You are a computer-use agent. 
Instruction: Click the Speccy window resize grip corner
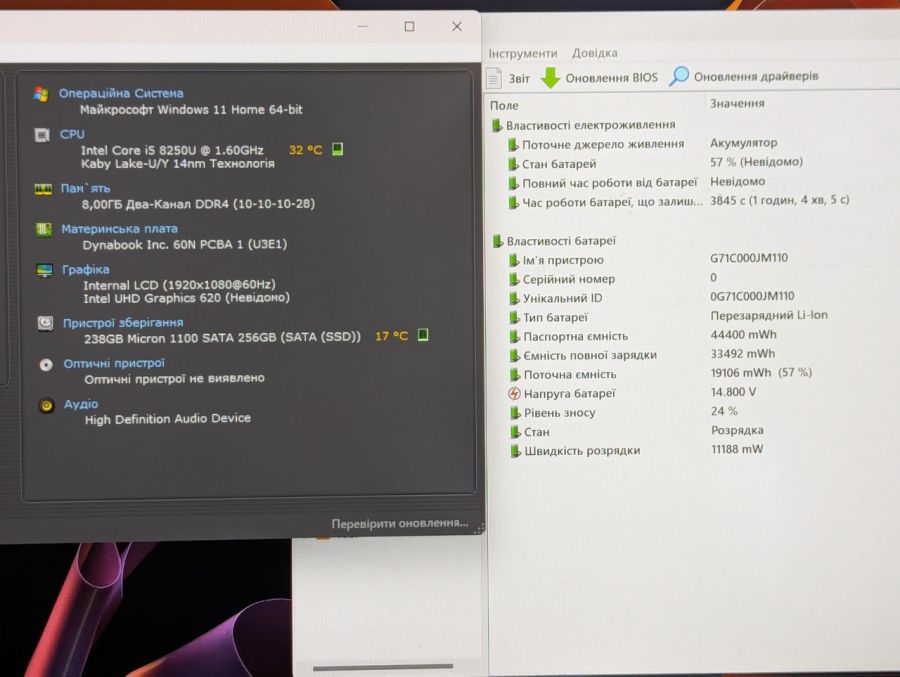479,529
